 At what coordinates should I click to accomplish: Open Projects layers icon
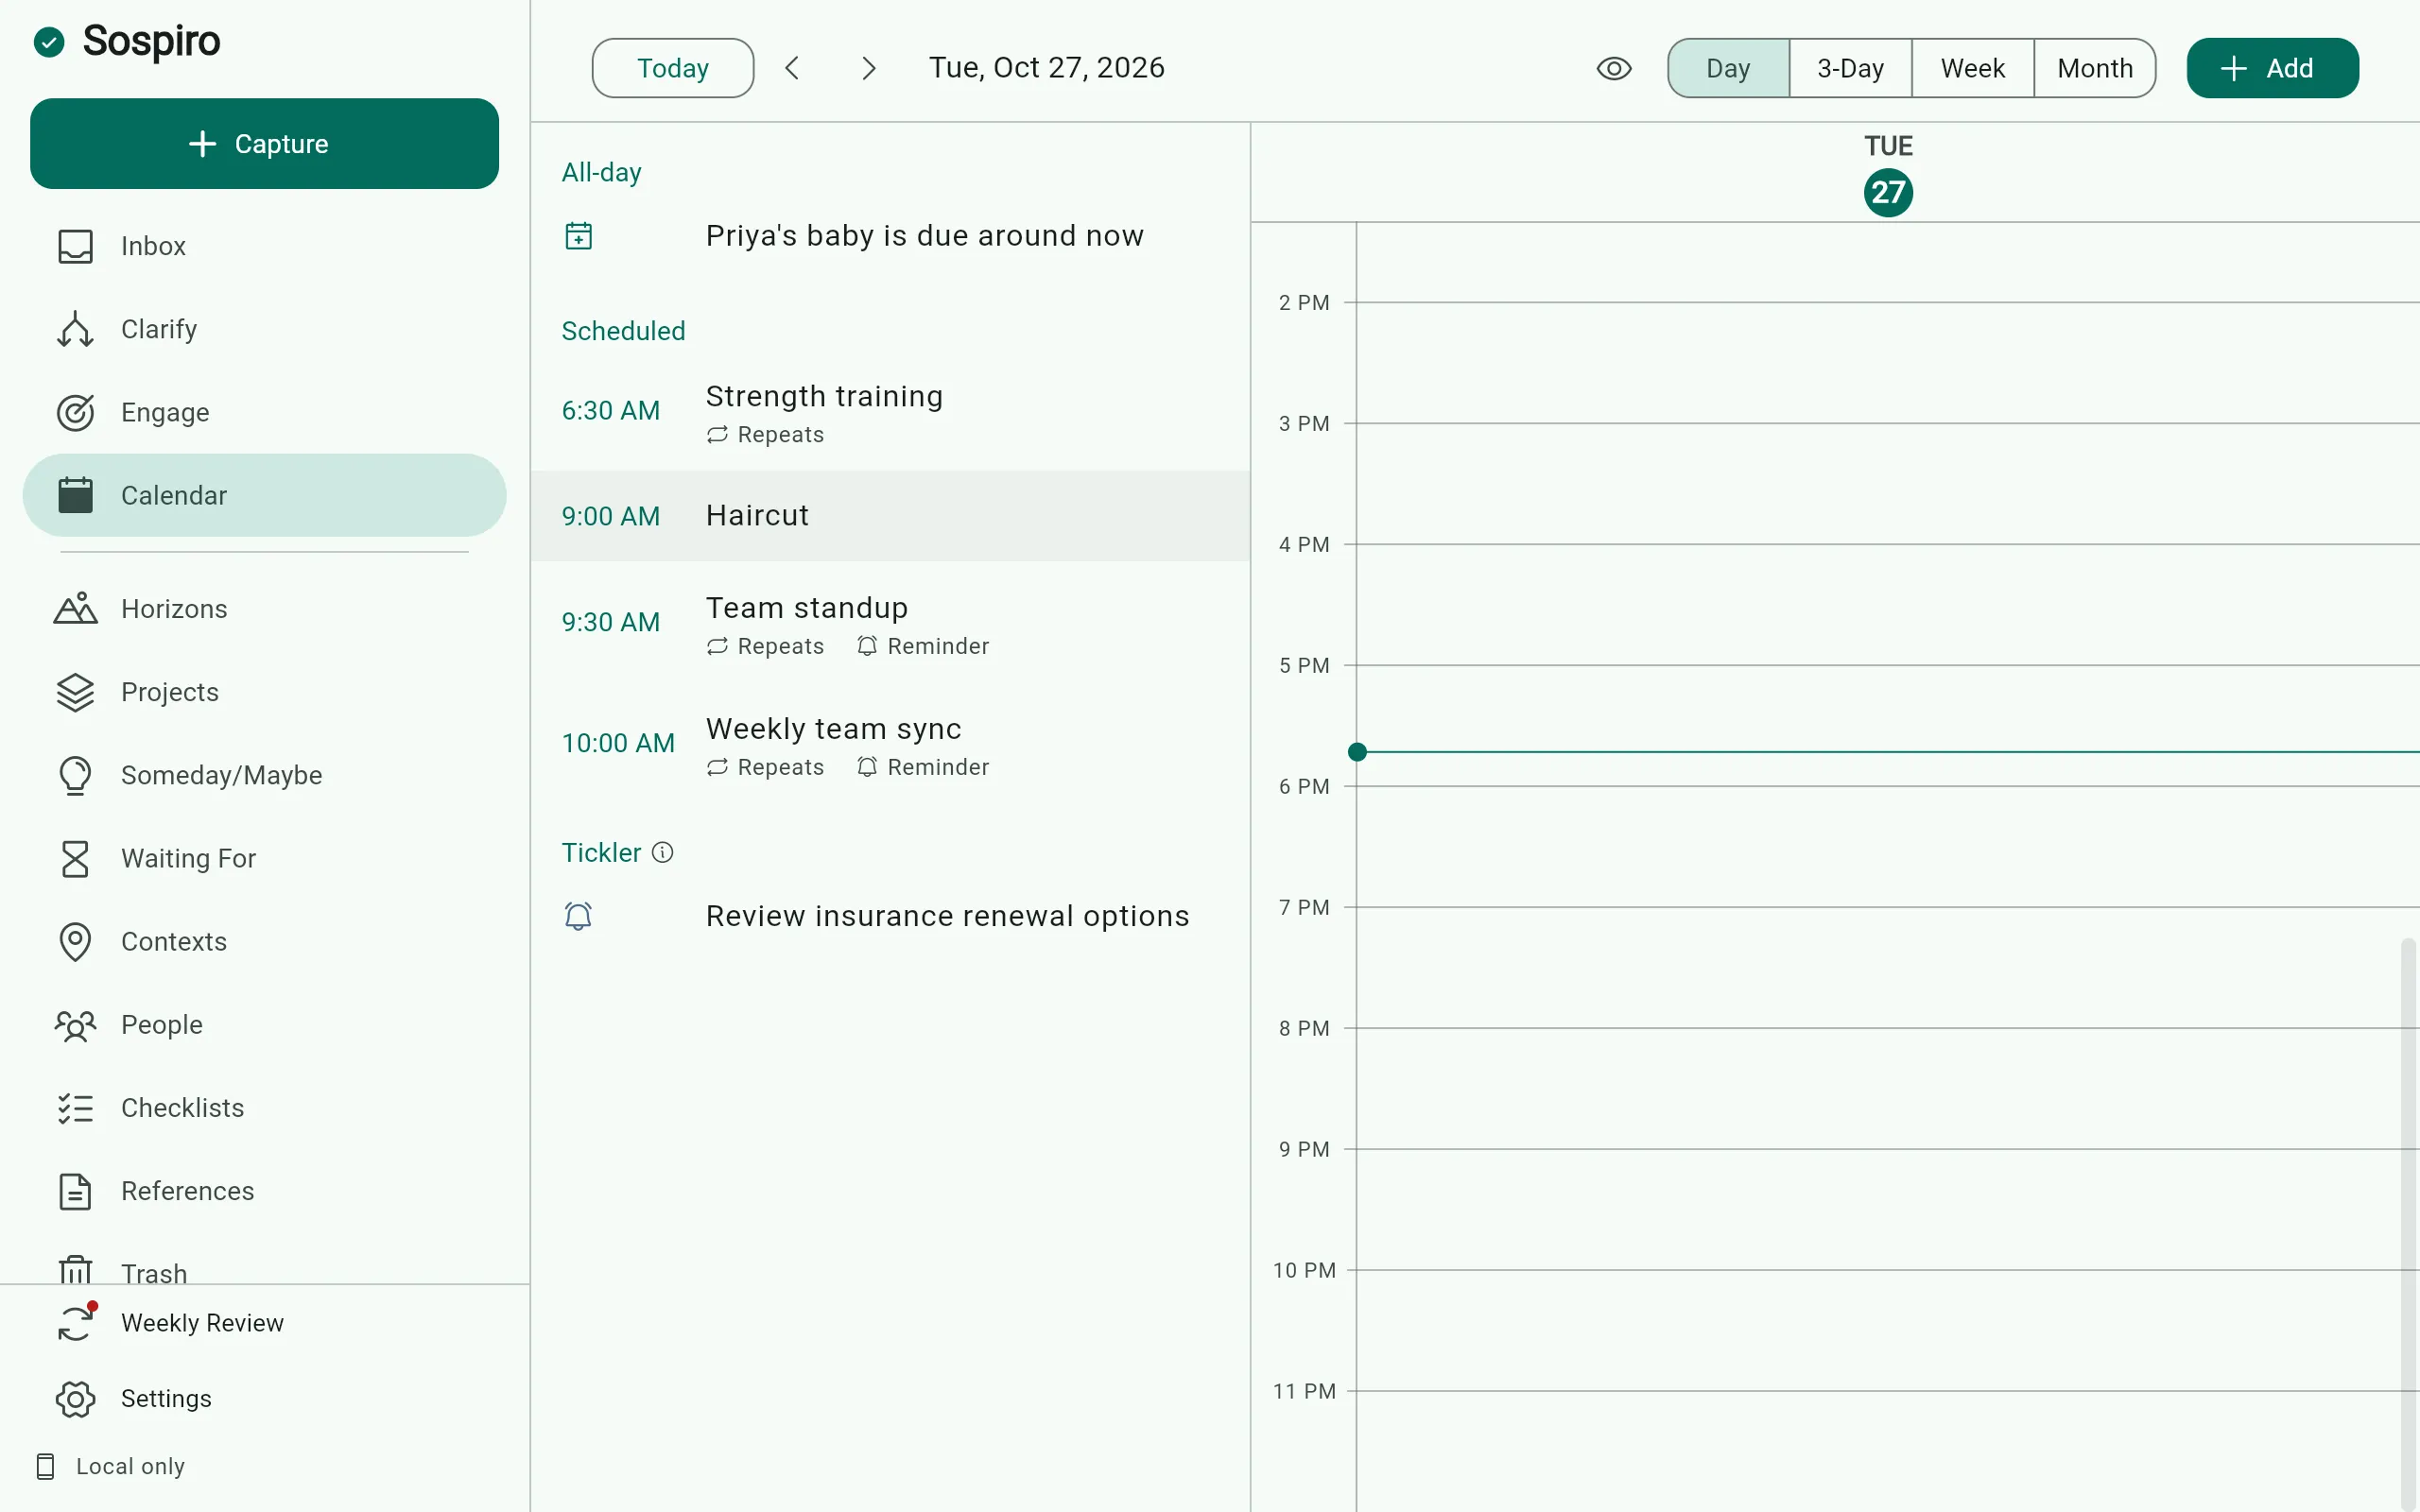[75, 692]
